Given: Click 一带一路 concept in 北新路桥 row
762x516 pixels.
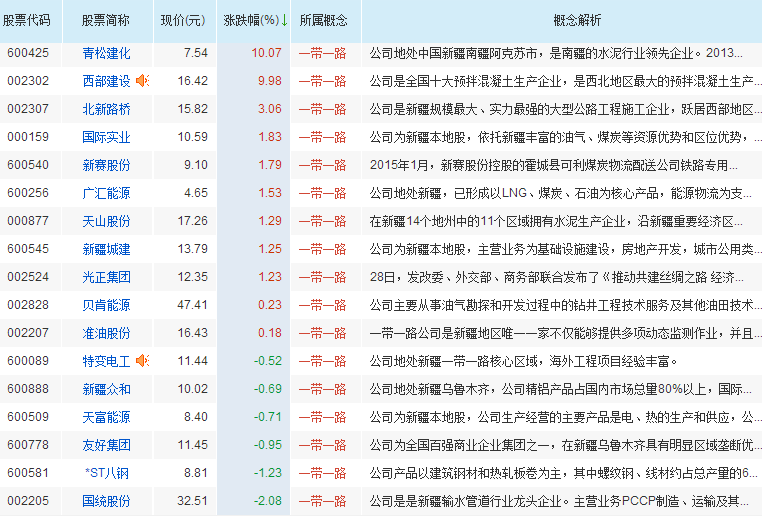Looking at the screenshot, I should [323, 109].
